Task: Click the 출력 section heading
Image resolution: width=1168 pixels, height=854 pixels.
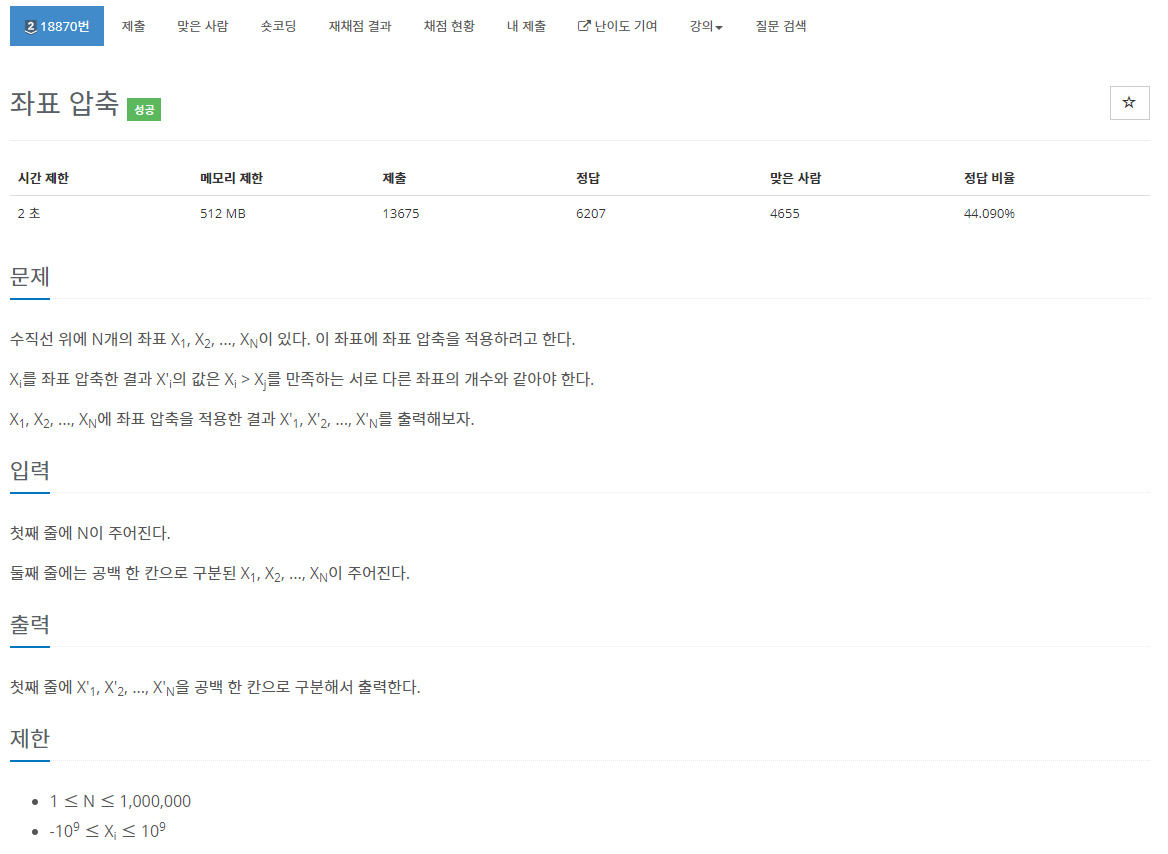Action: click(30, 624)
